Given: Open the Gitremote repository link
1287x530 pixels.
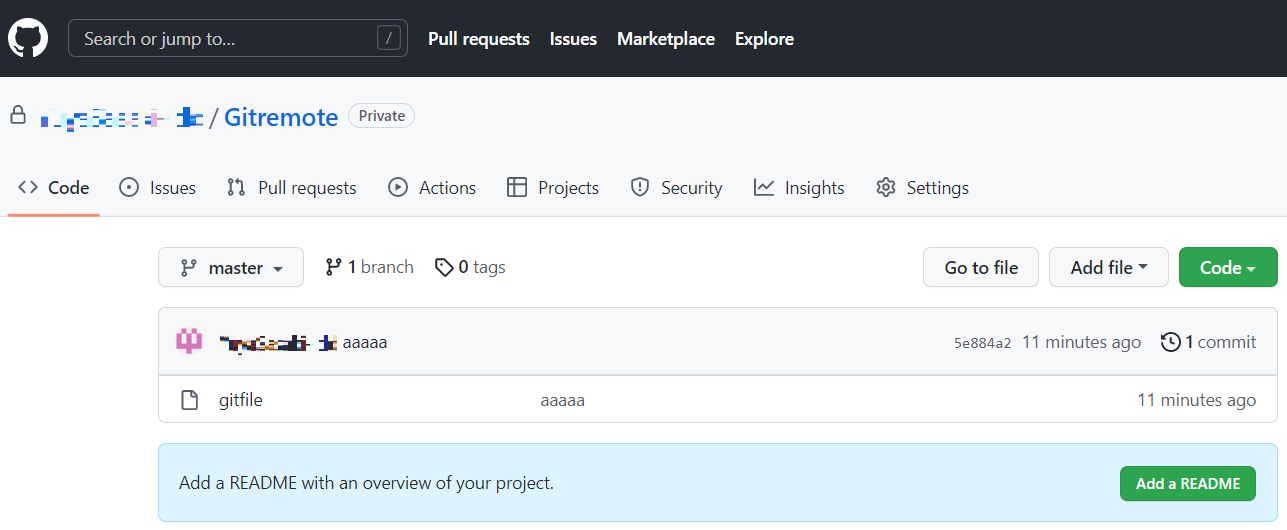Looking at the screenshot, I should [281, 117].
